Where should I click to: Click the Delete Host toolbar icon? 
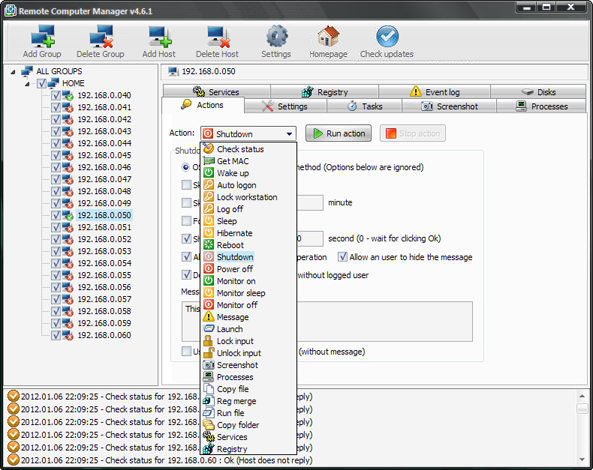(218, 36)
